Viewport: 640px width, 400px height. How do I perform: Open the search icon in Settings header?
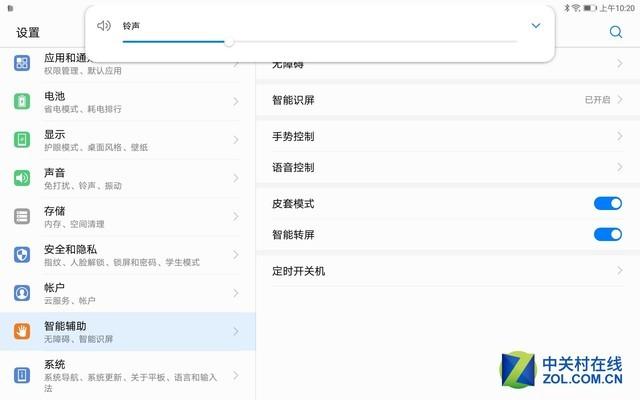click(616, 32)
